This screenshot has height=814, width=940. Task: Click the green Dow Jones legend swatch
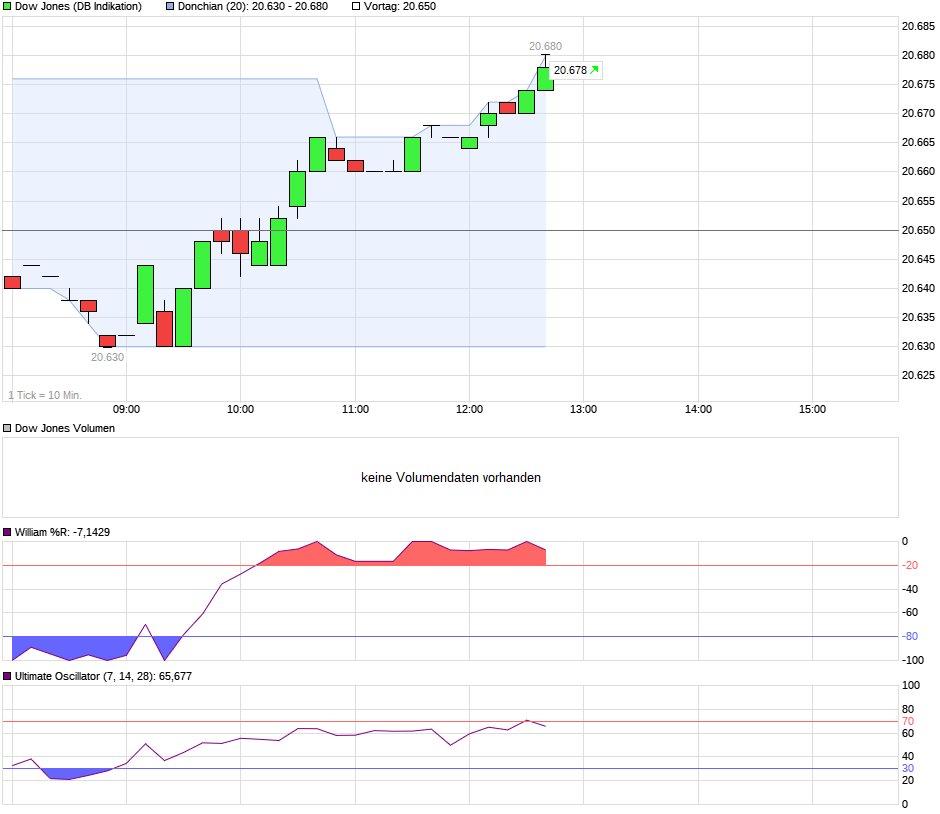click(7, 7)
